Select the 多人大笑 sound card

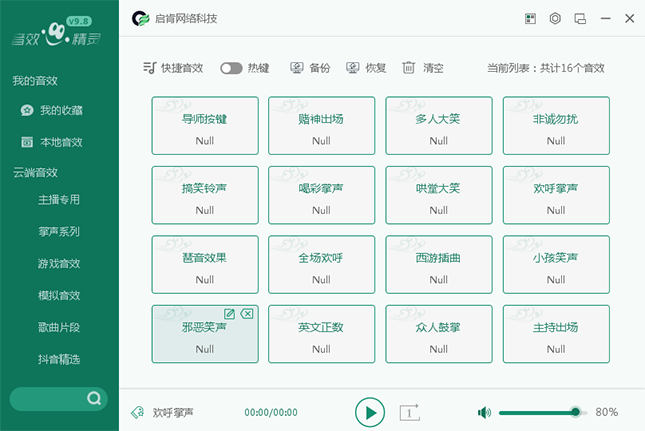(x=439, y=126)
